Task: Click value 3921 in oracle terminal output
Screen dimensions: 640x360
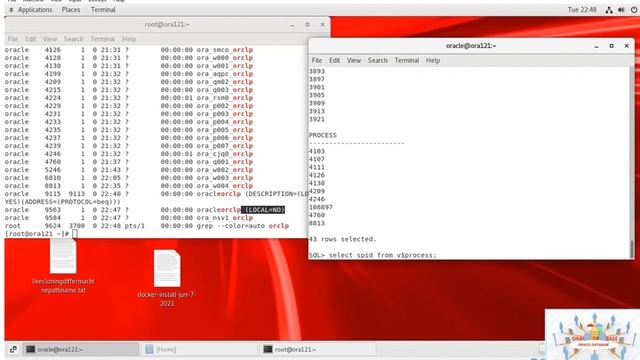Action: pos(317,119)
